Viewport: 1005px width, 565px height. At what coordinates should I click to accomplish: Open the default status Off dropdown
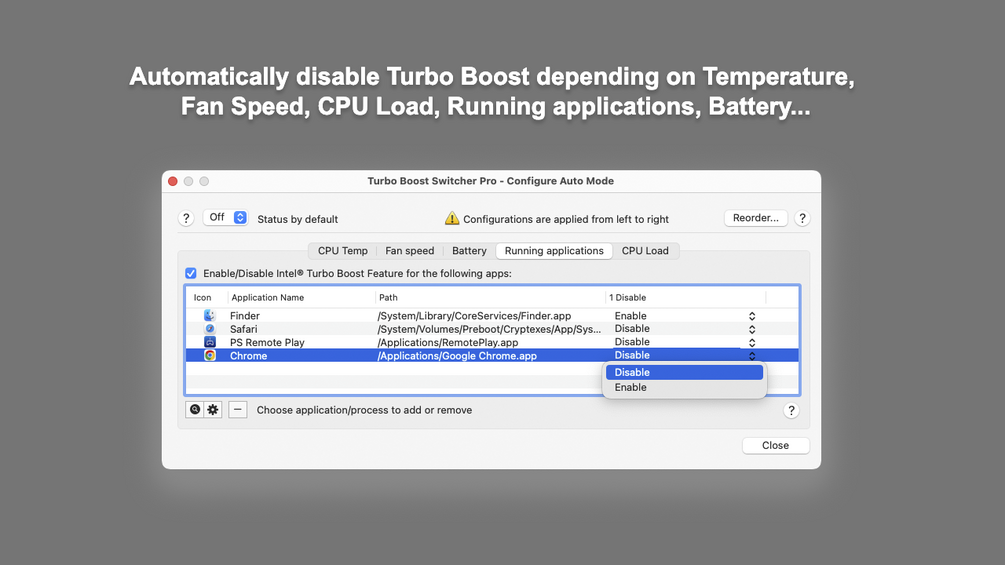point(225,218)
